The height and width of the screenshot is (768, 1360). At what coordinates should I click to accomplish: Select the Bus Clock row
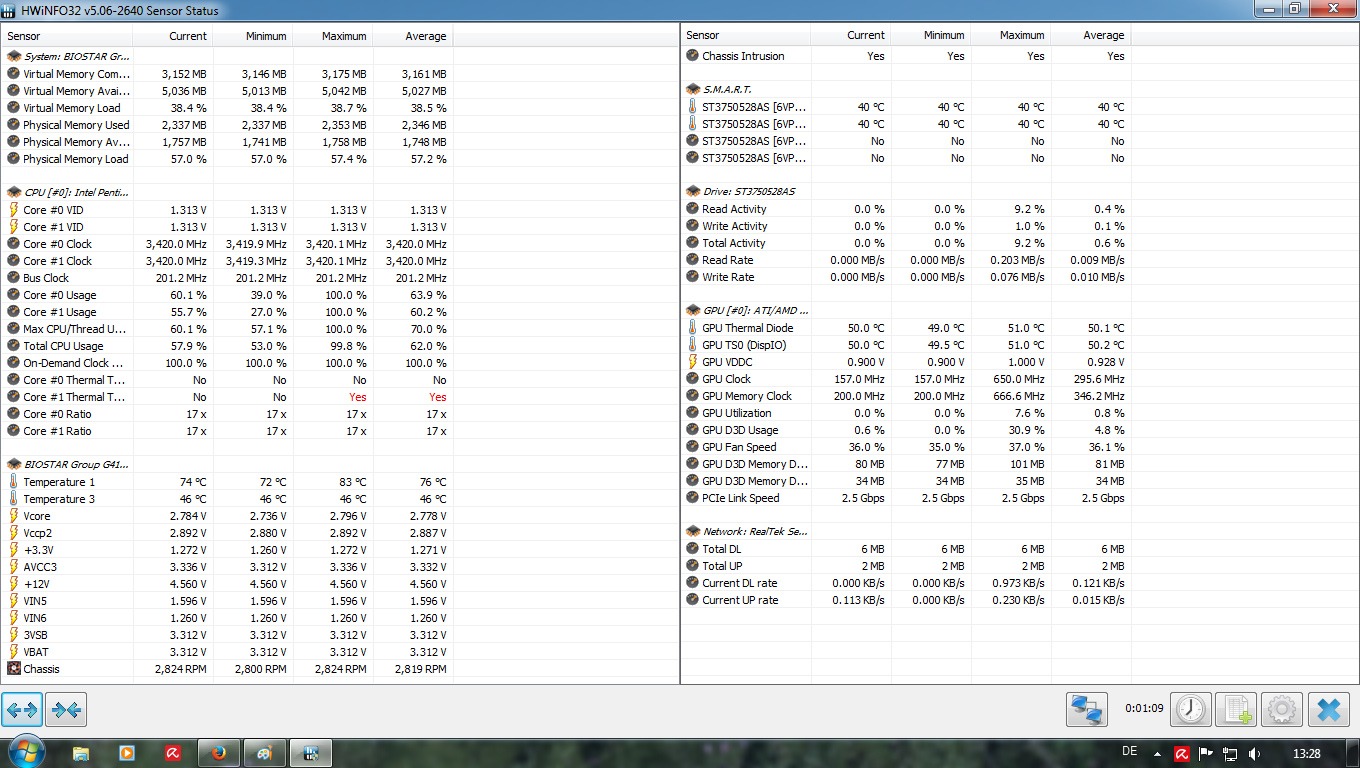[x=227, y=278]
